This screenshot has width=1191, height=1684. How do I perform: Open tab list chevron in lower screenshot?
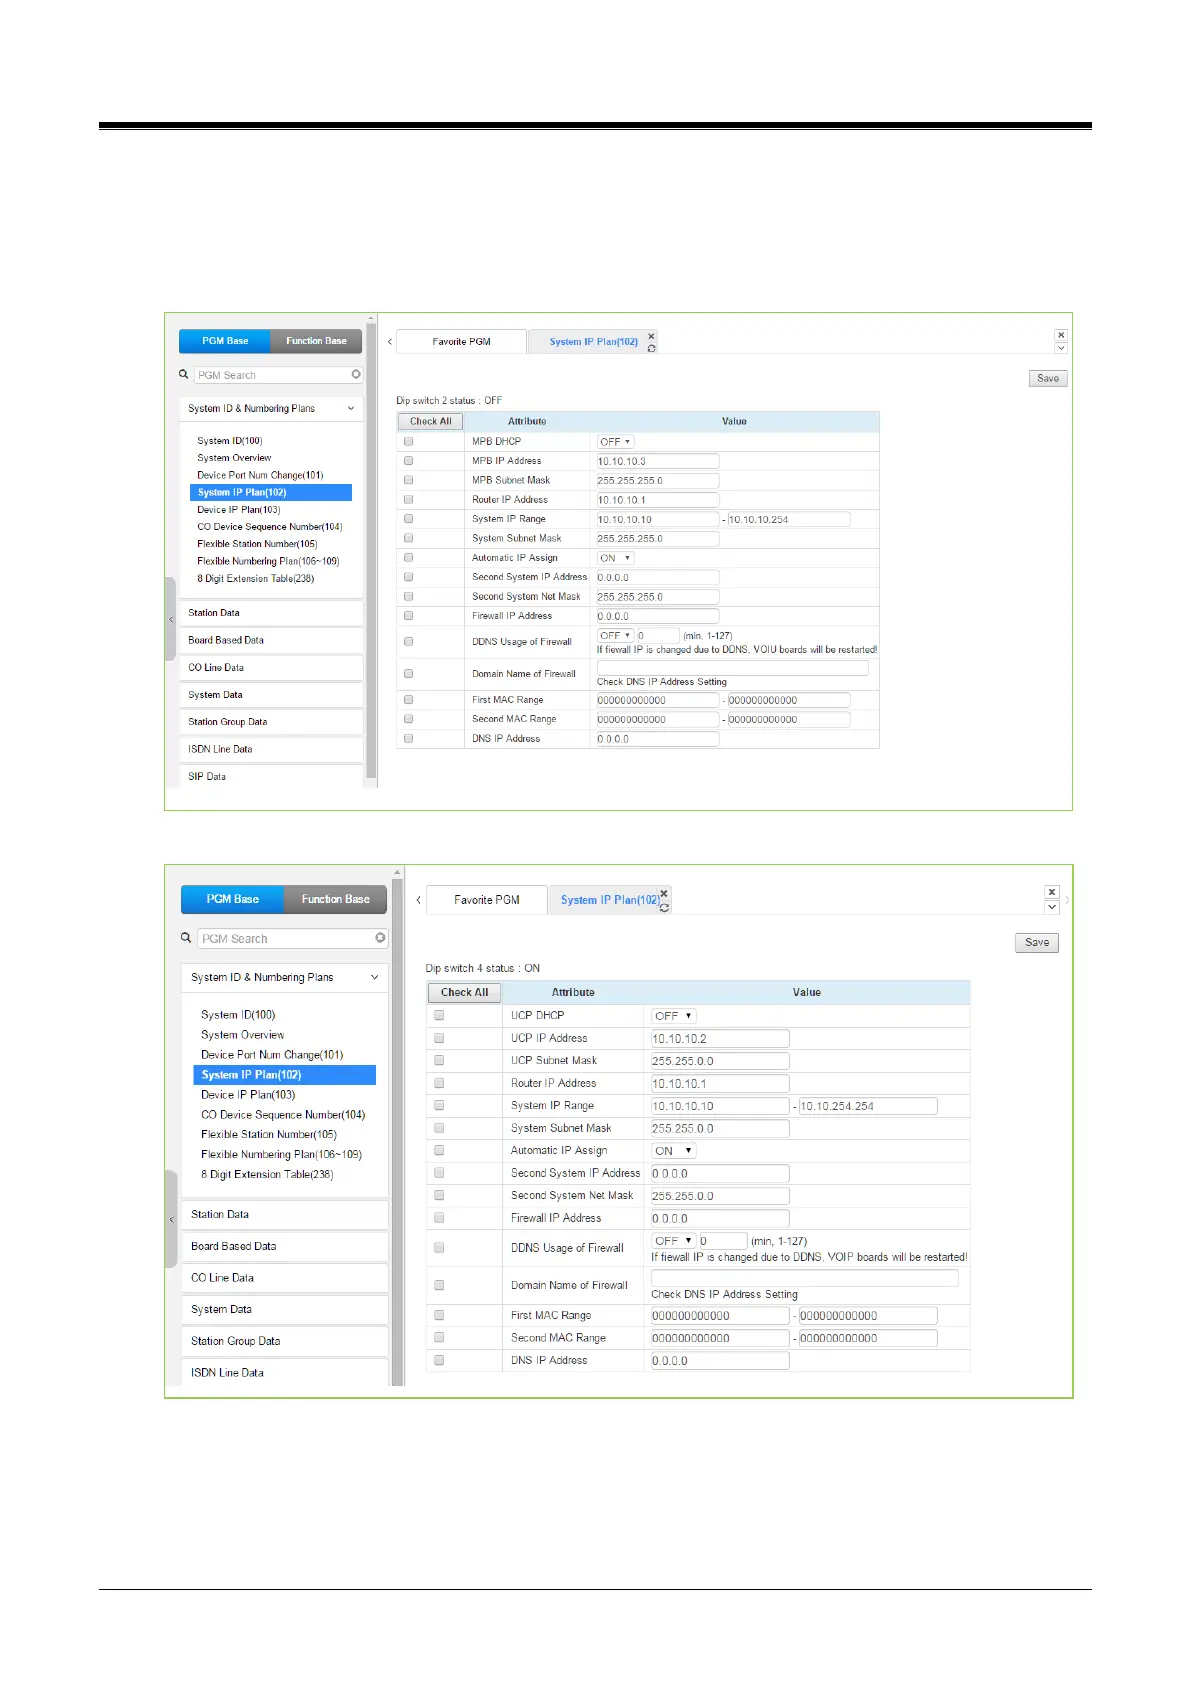coord(1051,907)
